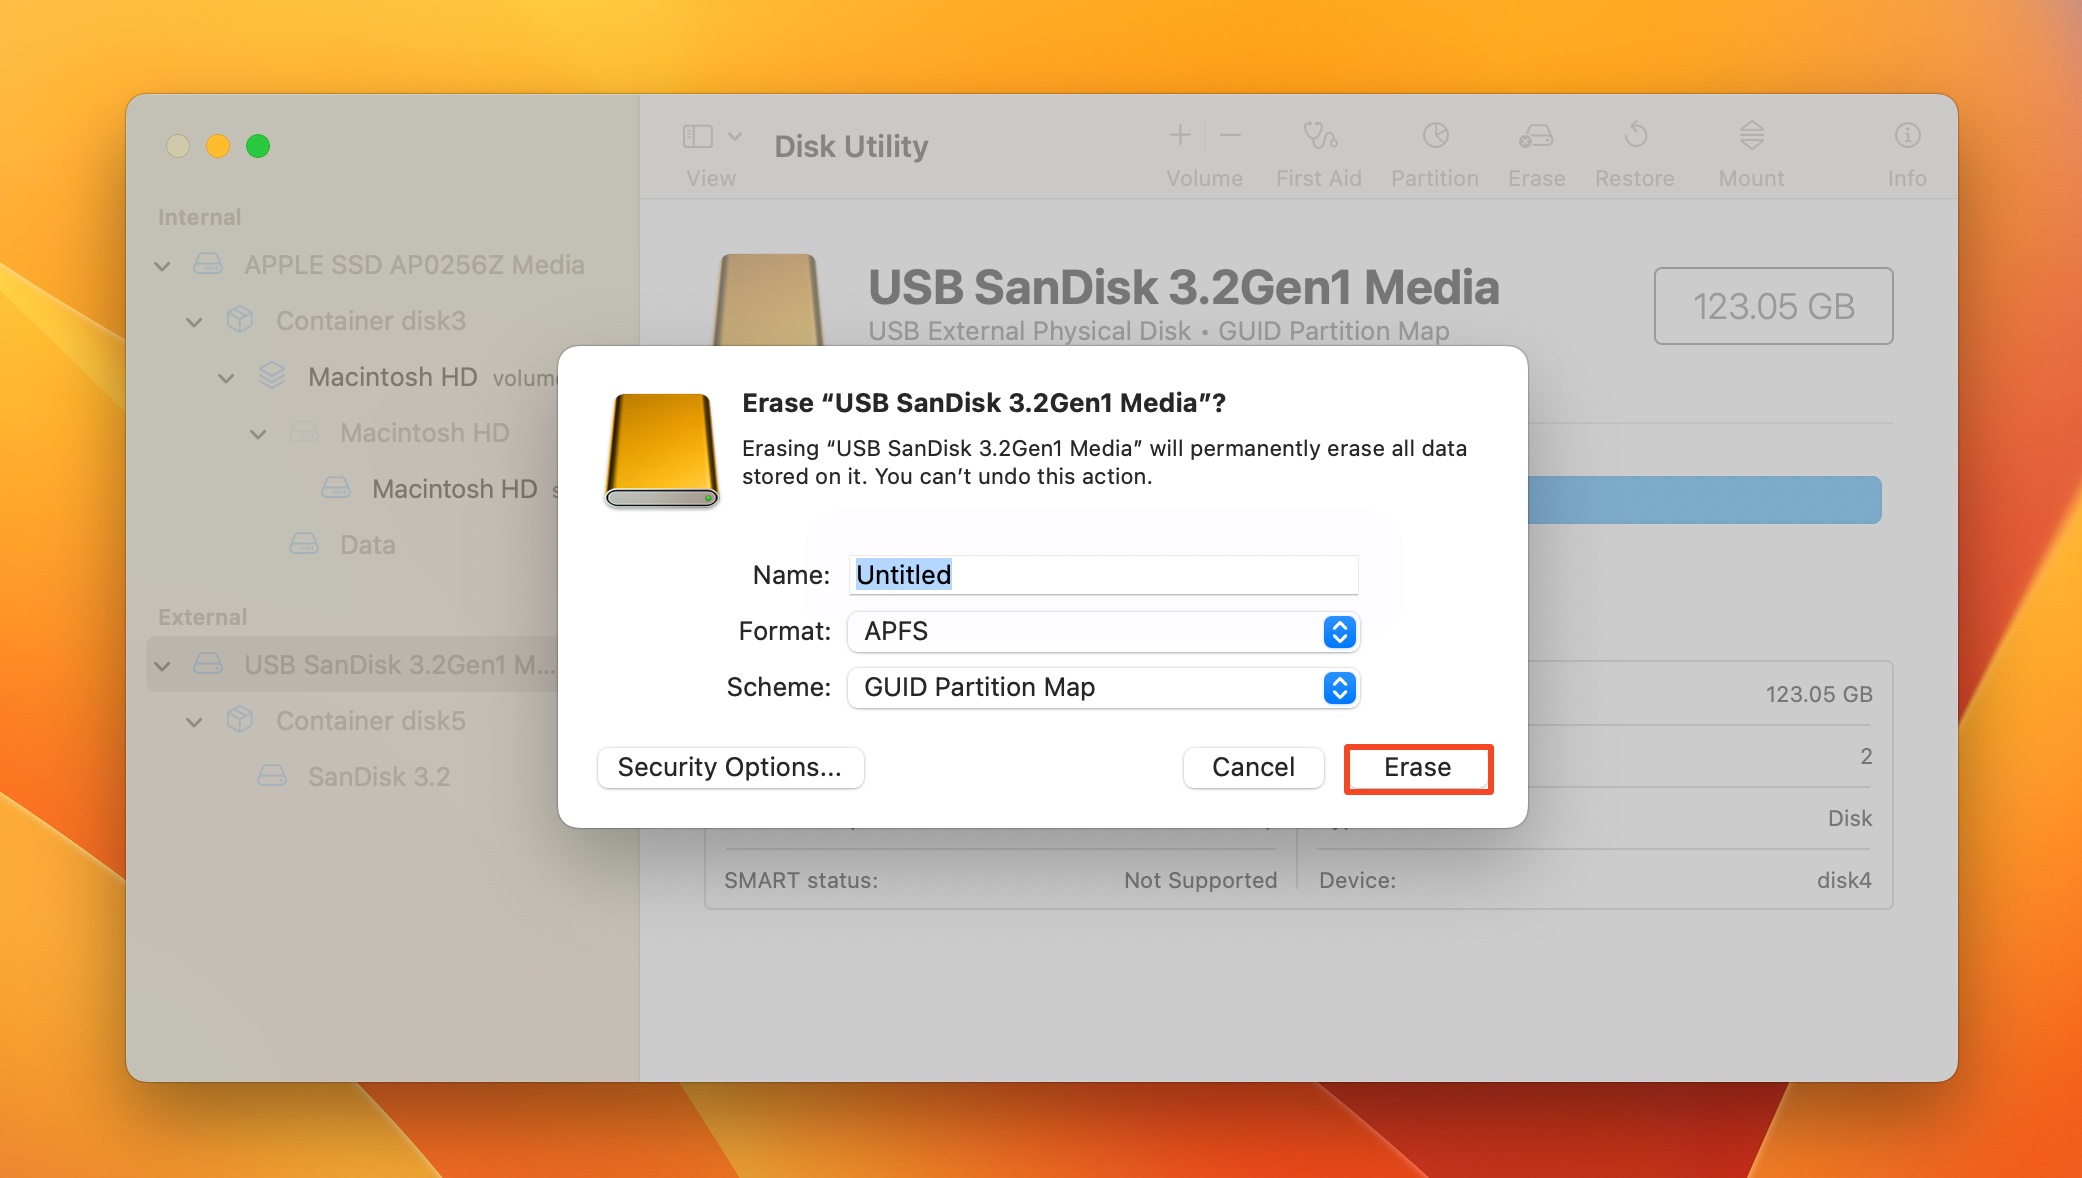The height and width of the screenshot is (1178, 2082).
Task: Click the Erase toolbar icon
Action: (x=1536, y=135)
